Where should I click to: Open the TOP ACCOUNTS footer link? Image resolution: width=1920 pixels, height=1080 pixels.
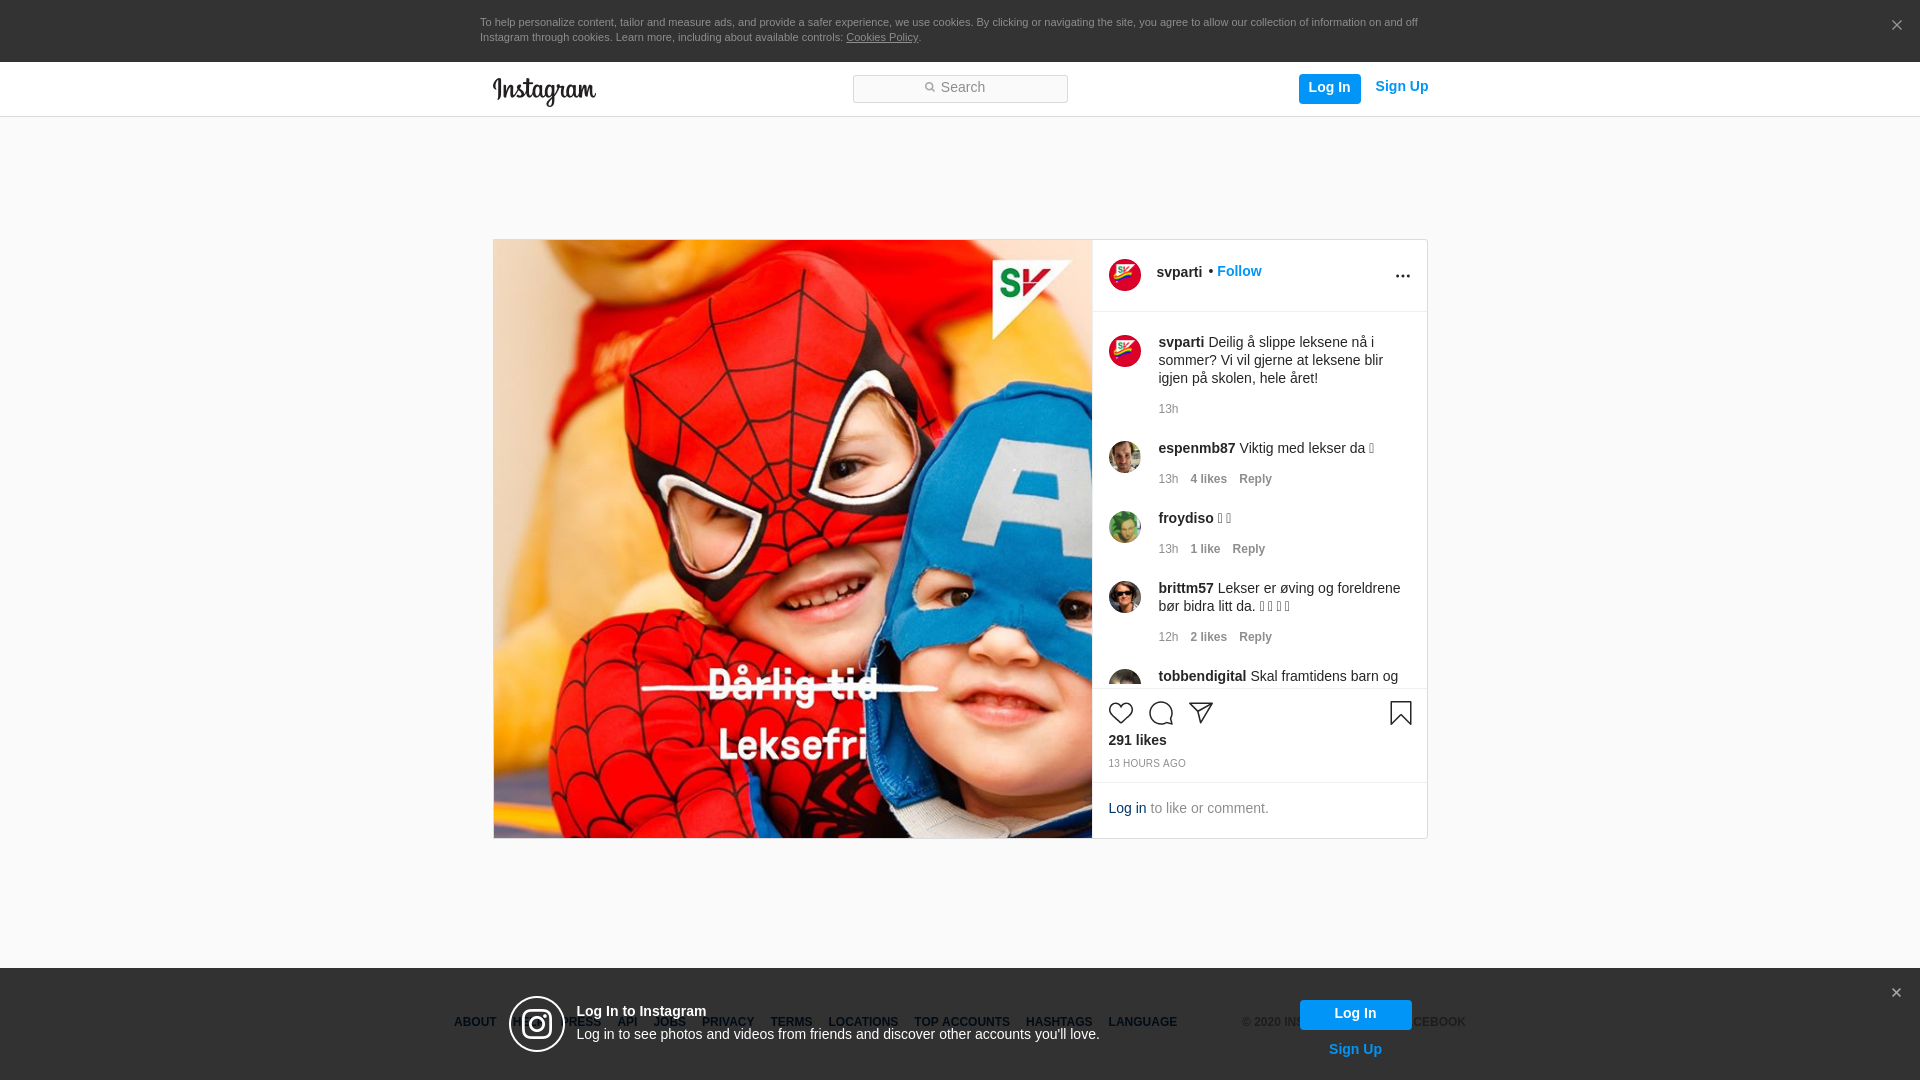(x=961, y=1022)
